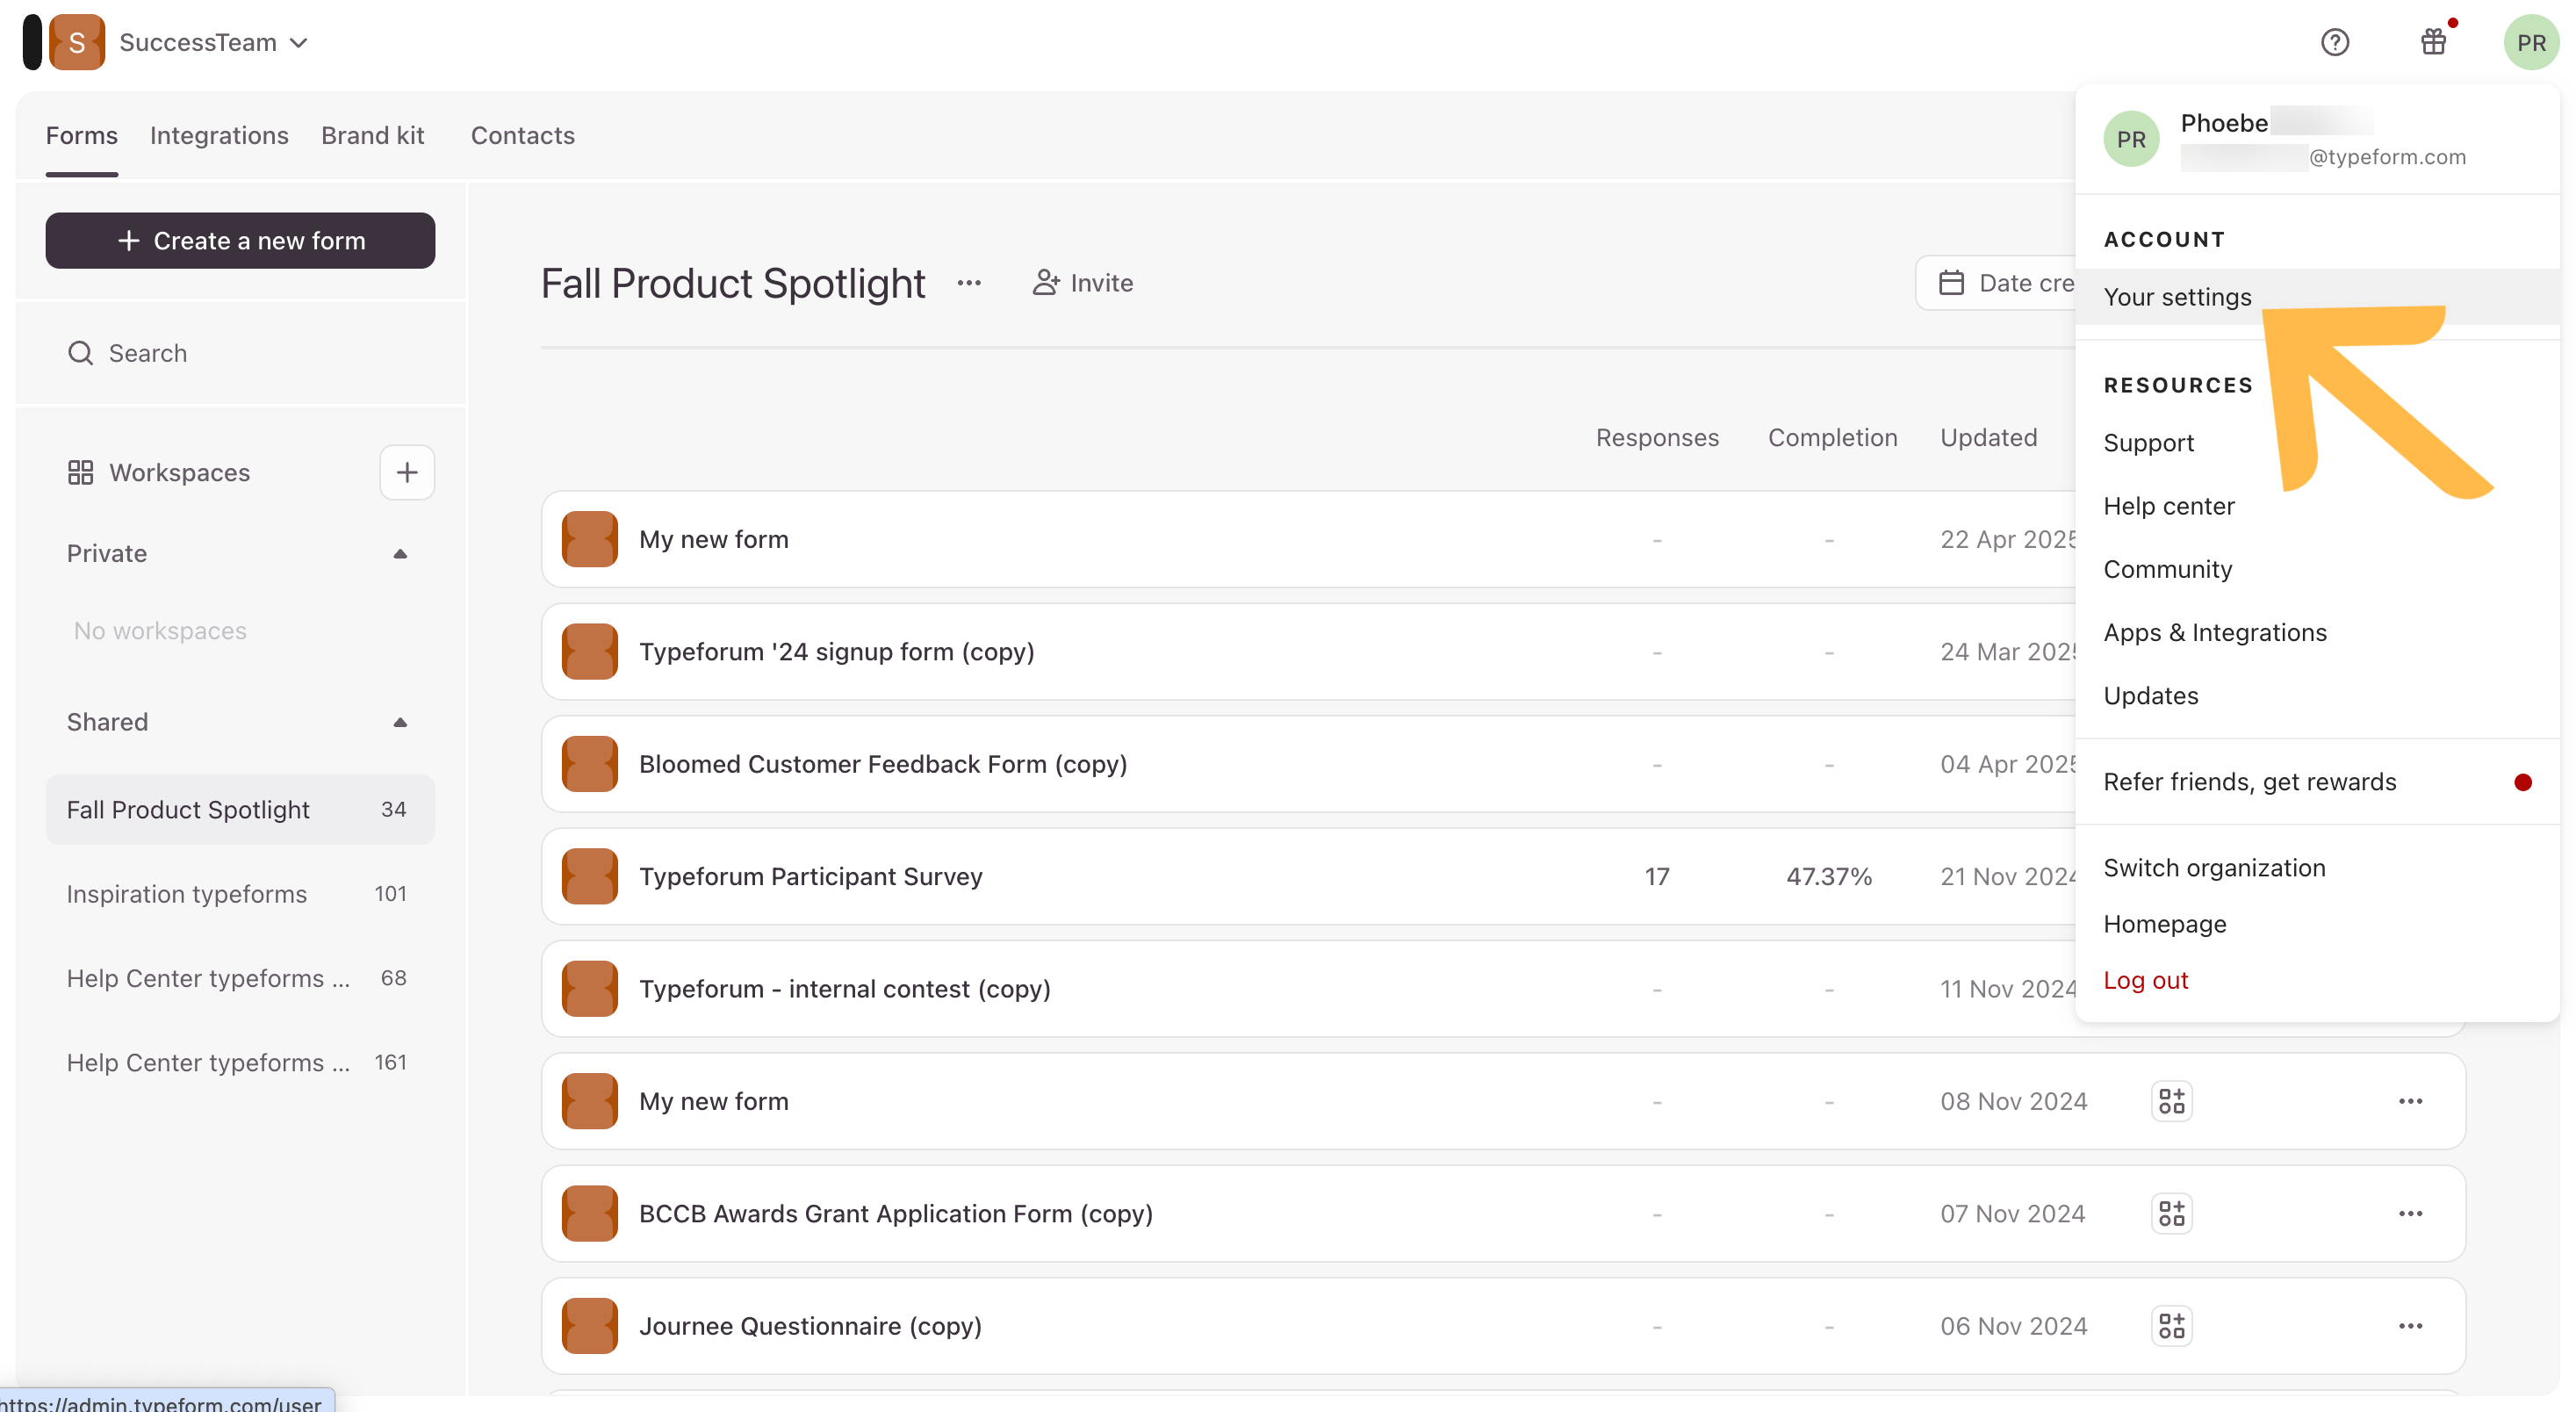Go to Homepage from menu

[2164, 923]
